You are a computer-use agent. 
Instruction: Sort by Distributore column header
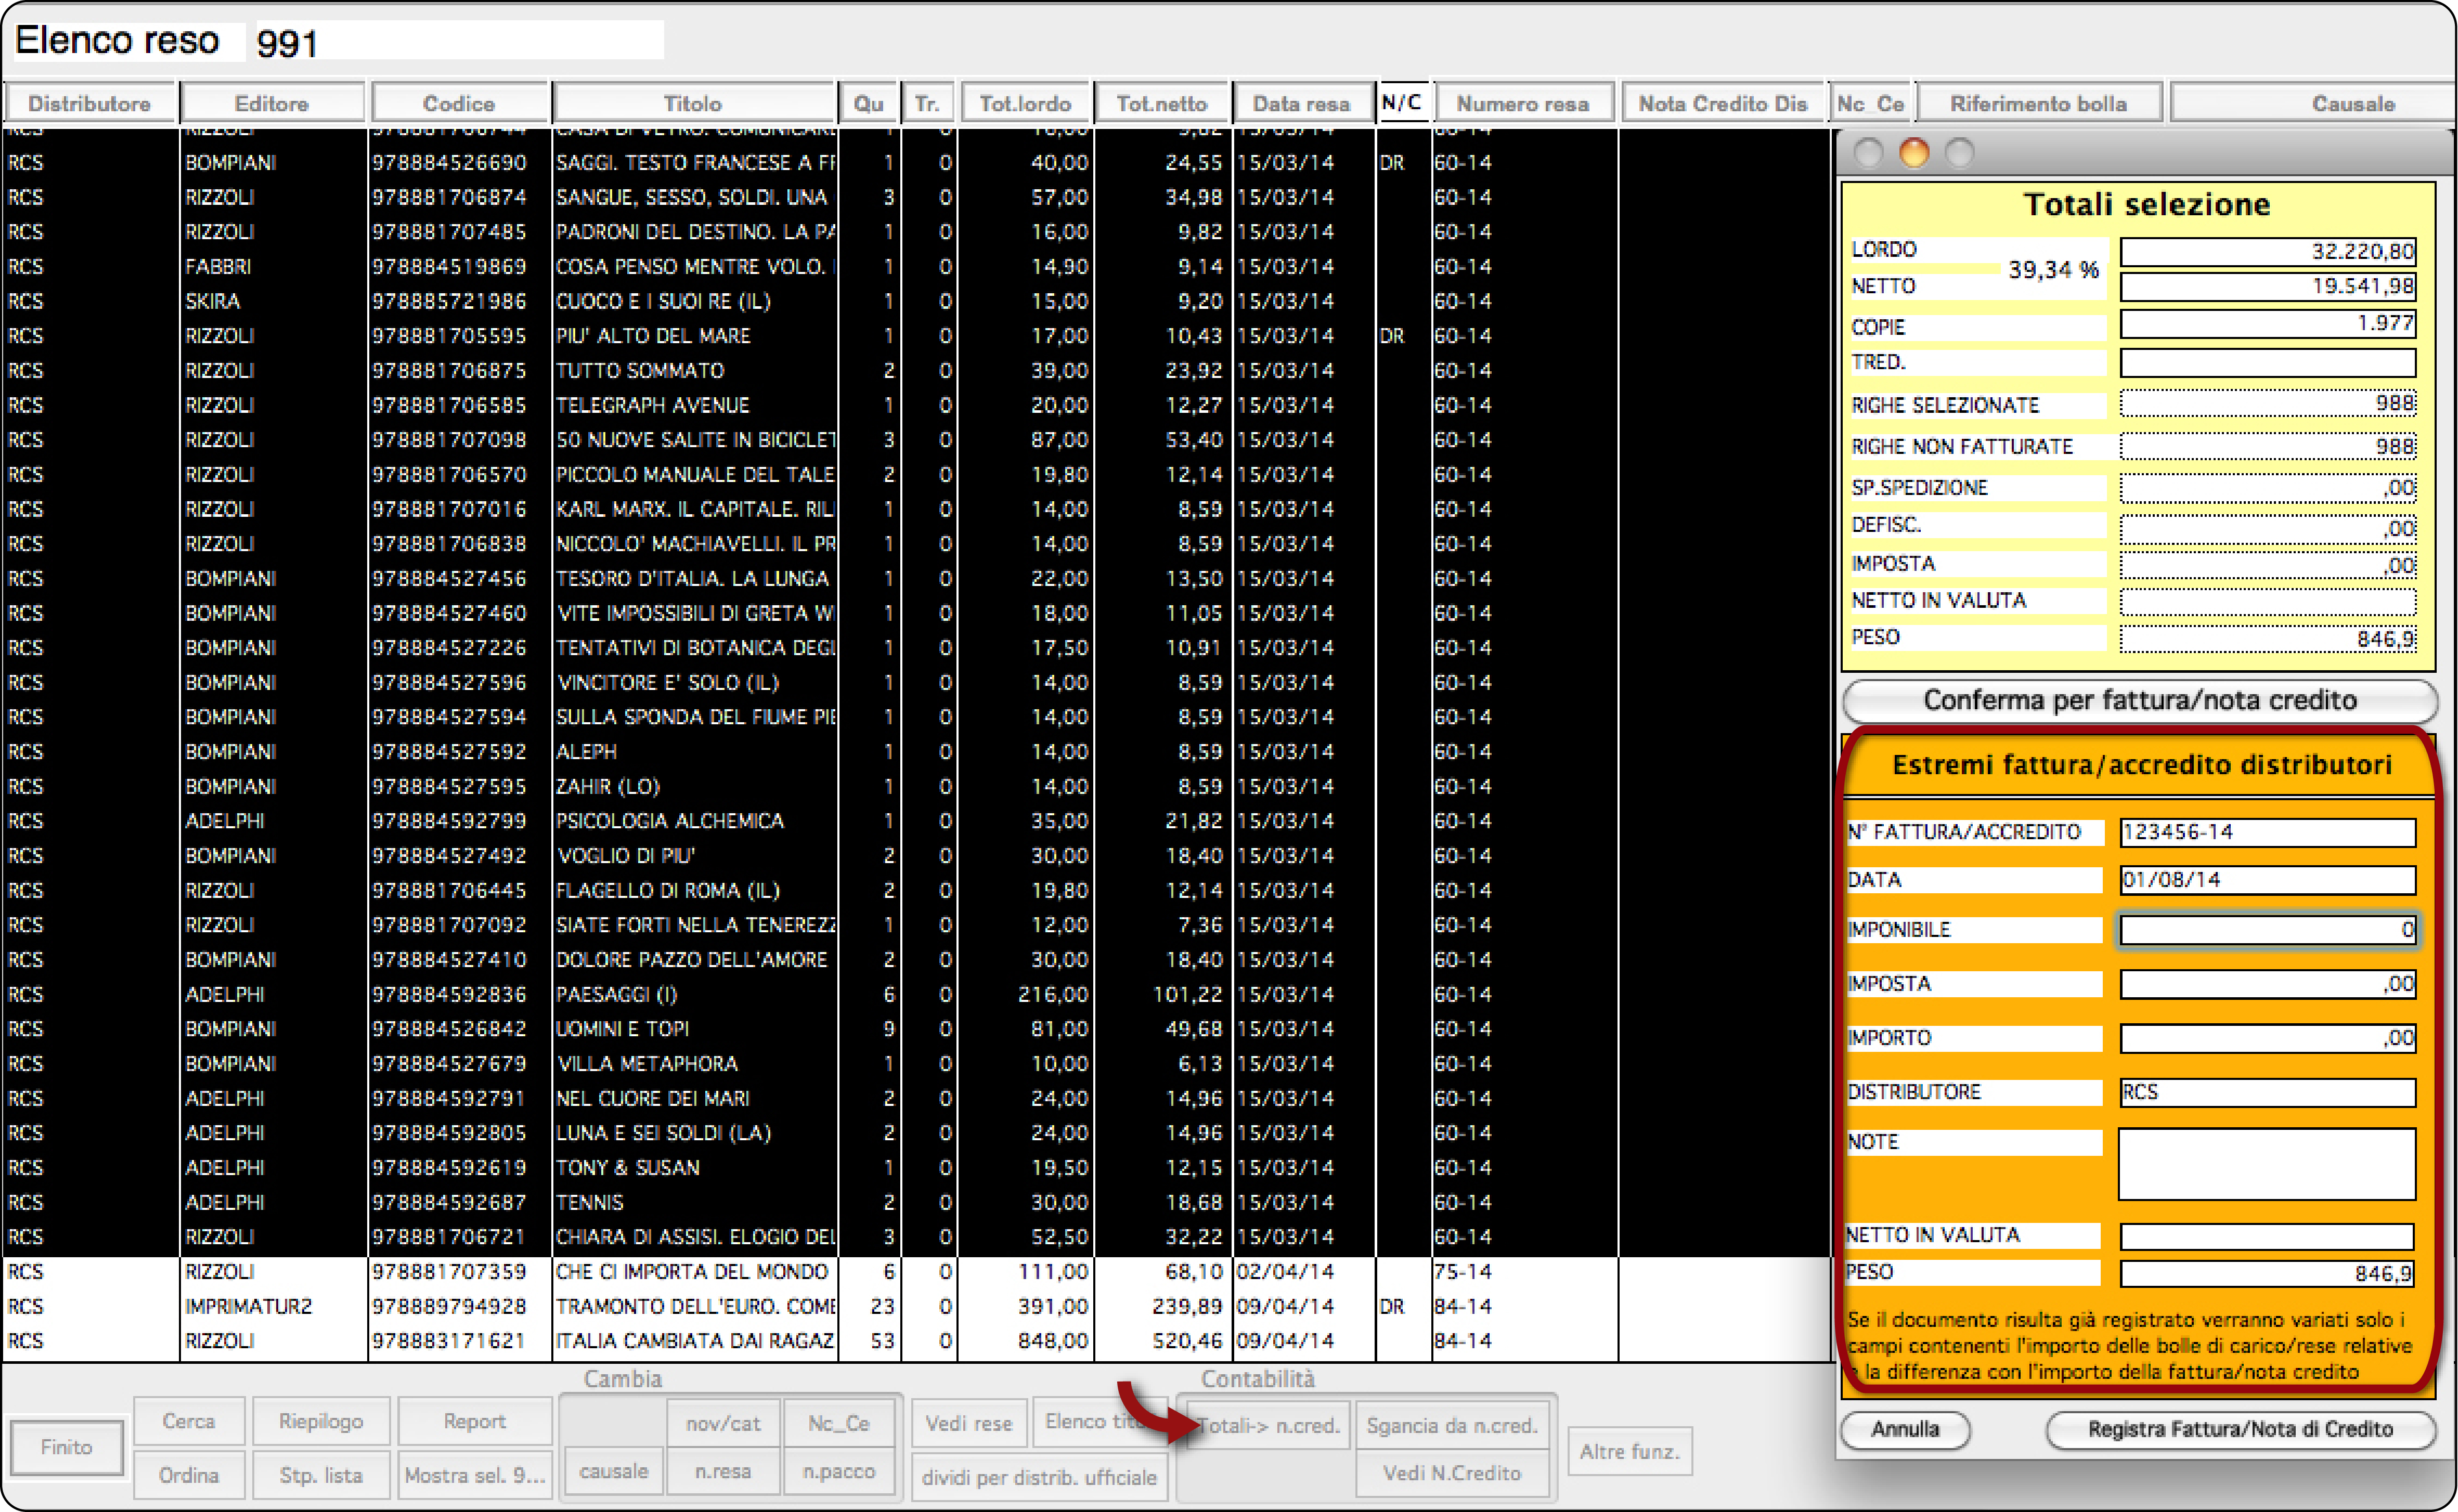pos(89,104)
